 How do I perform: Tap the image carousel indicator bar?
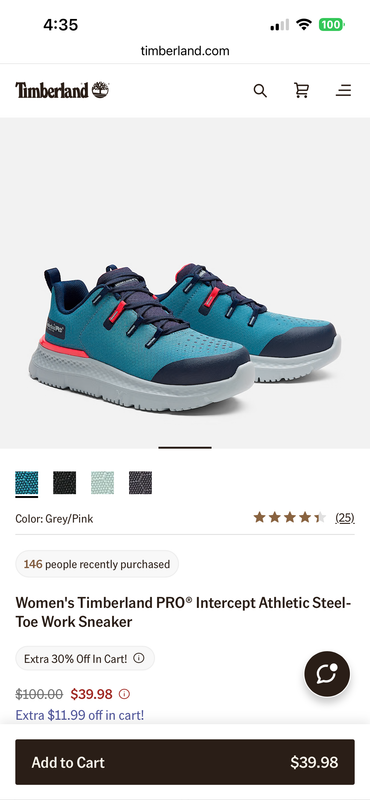point(185,447)
